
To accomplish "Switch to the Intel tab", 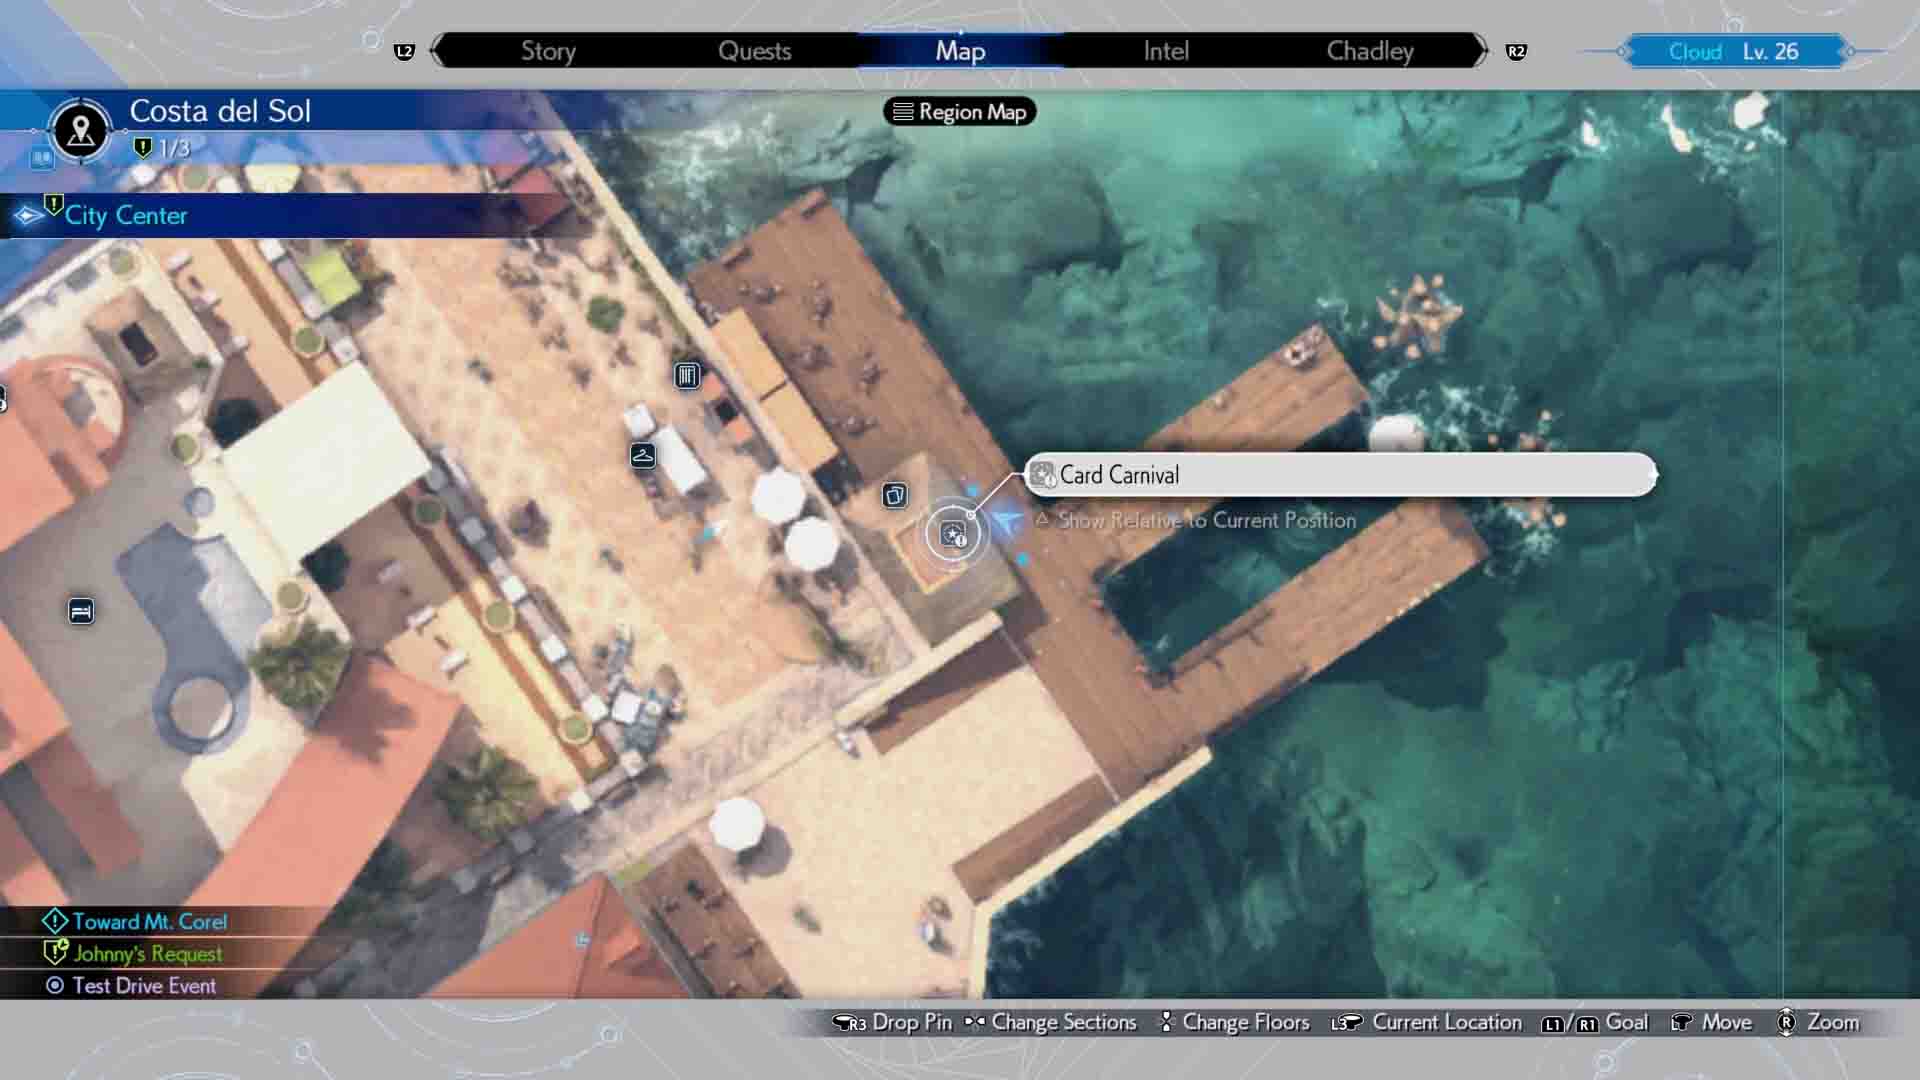I will 1166,51.
